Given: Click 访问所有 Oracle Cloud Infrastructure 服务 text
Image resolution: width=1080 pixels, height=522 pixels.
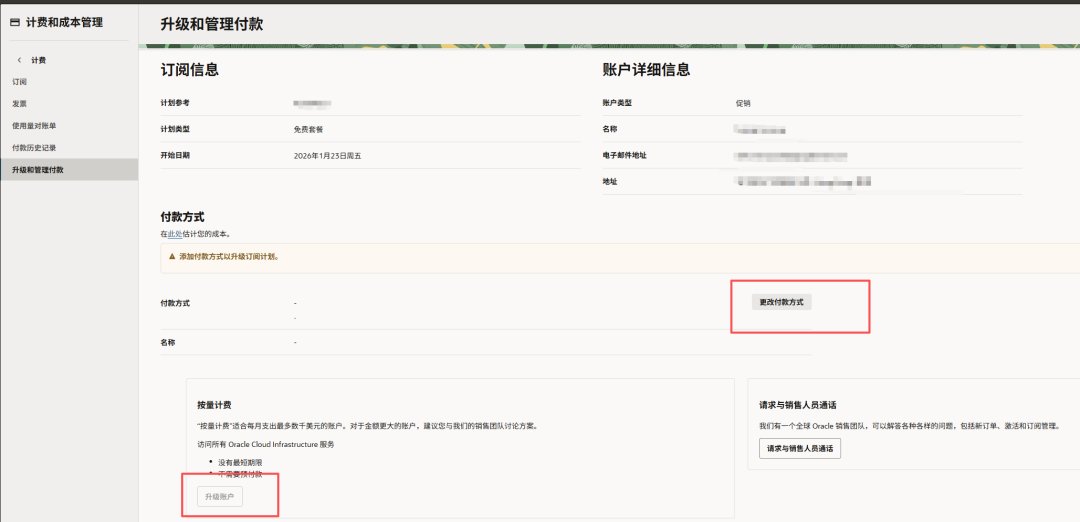Looking at the screenshot, I should [x=266, y=444].
